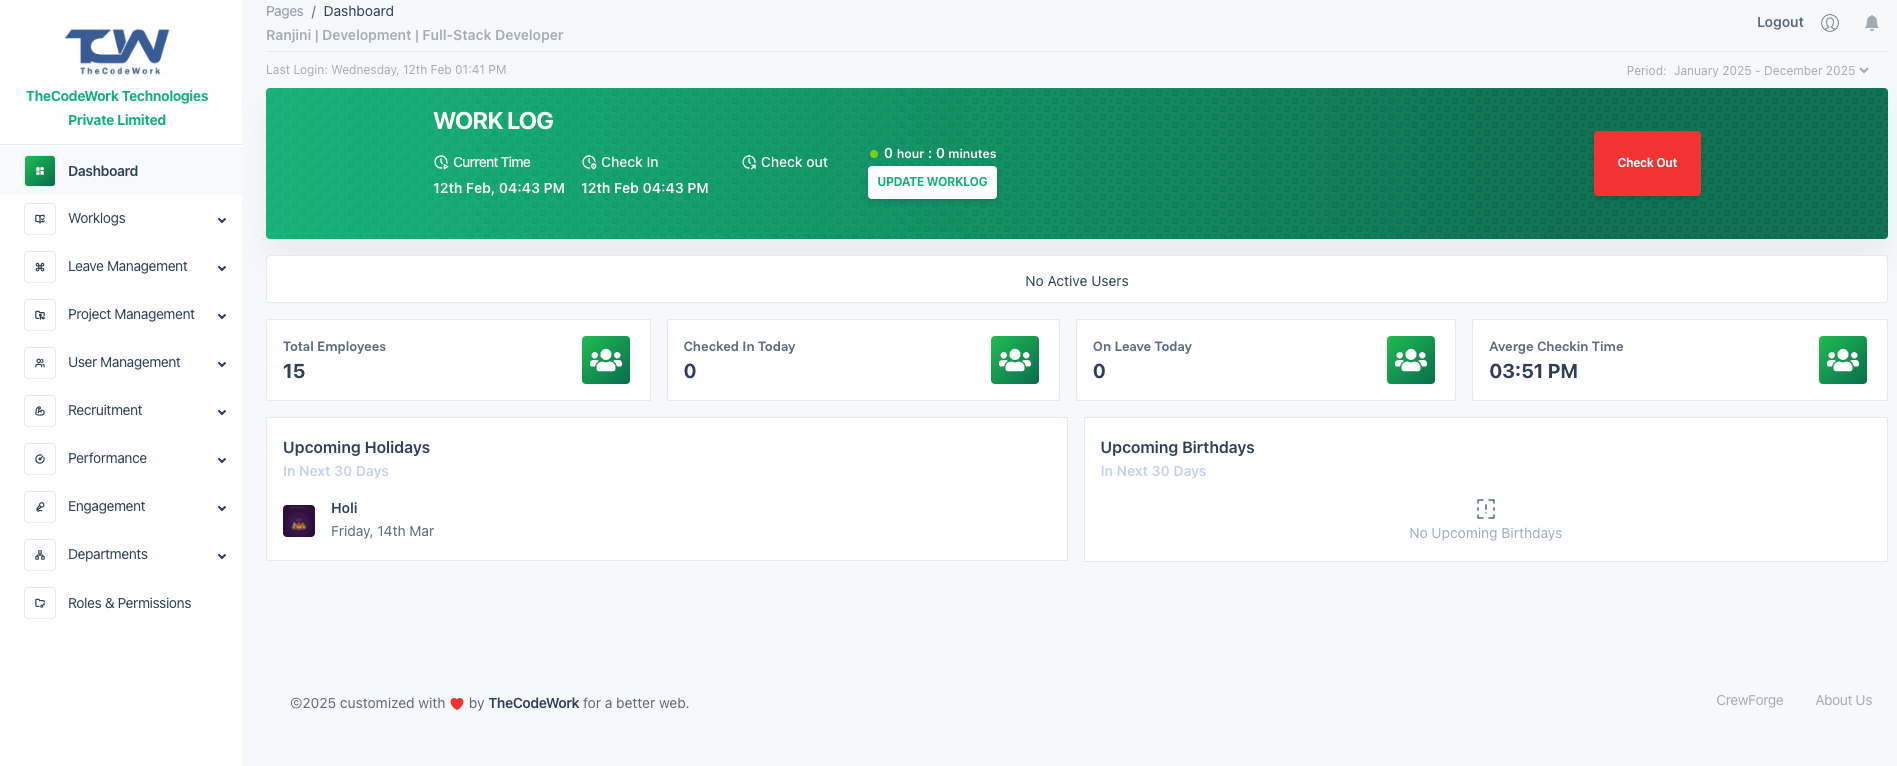The height and width of the screenshot is (766, 1897).
Task: Click the On Leave Today group icon
Action: [x=1411, y=360]
